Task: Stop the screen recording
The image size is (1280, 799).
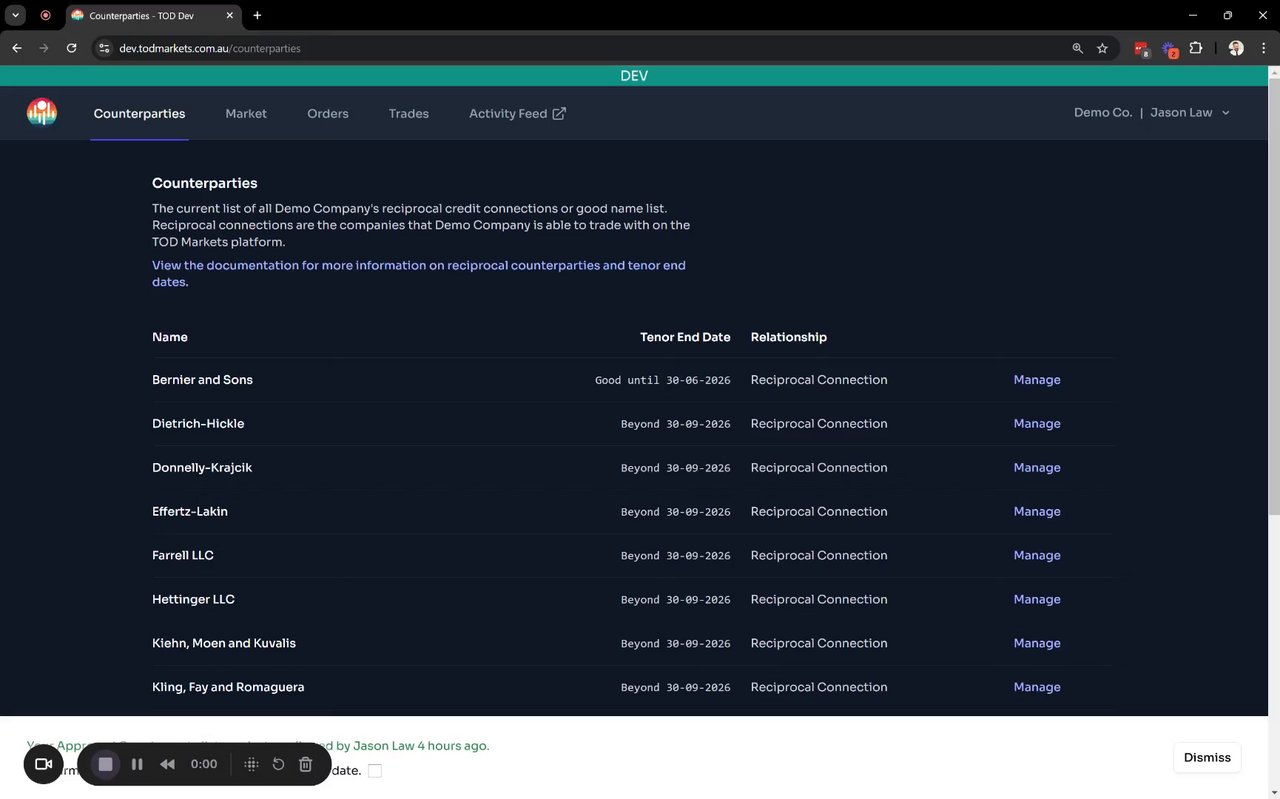Action: [105, 764]
